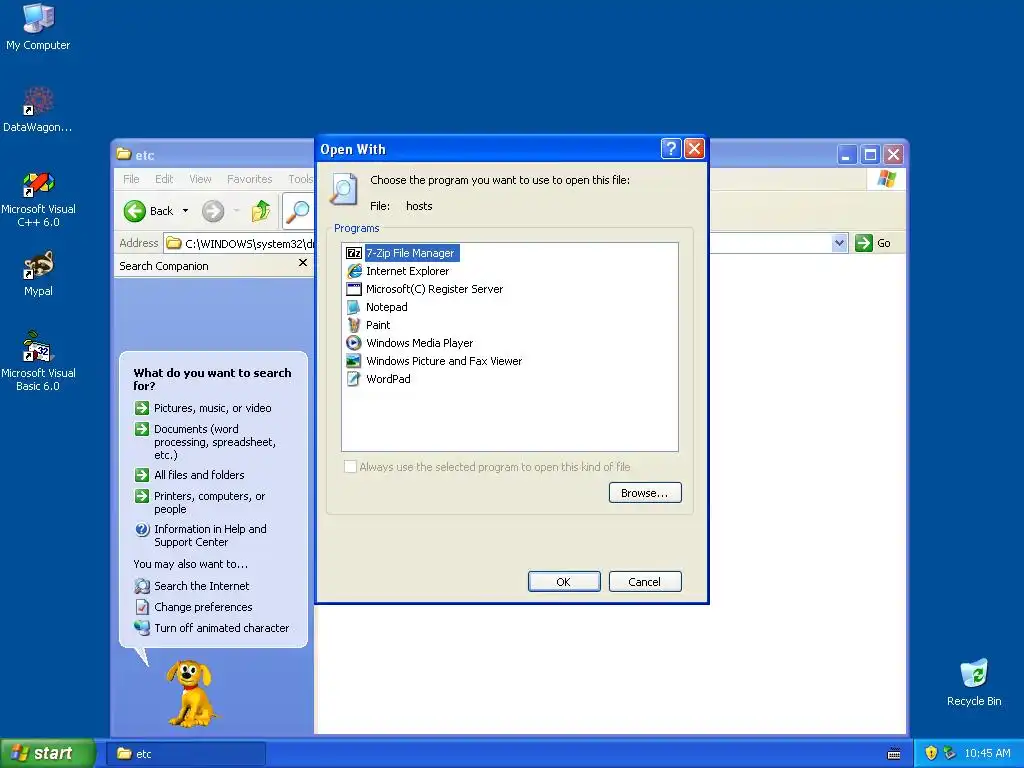Select 7-Zip File Manager program icon
Image resolution: width=1024 pixels, height=768 pixels.
[354, 253]
